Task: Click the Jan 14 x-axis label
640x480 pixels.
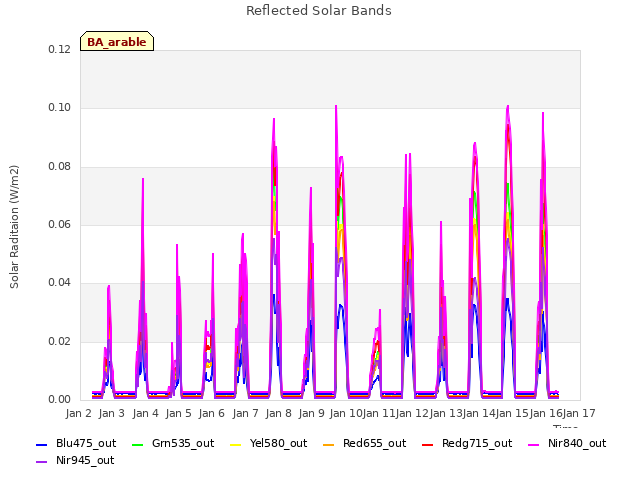Action: (479, 413)
